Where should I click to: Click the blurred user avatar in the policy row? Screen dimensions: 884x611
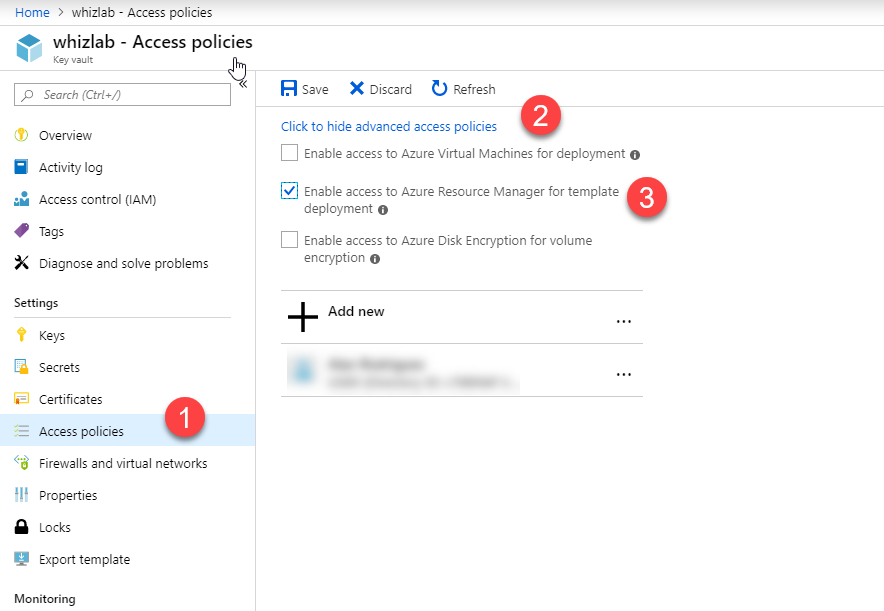coord(303,370)
